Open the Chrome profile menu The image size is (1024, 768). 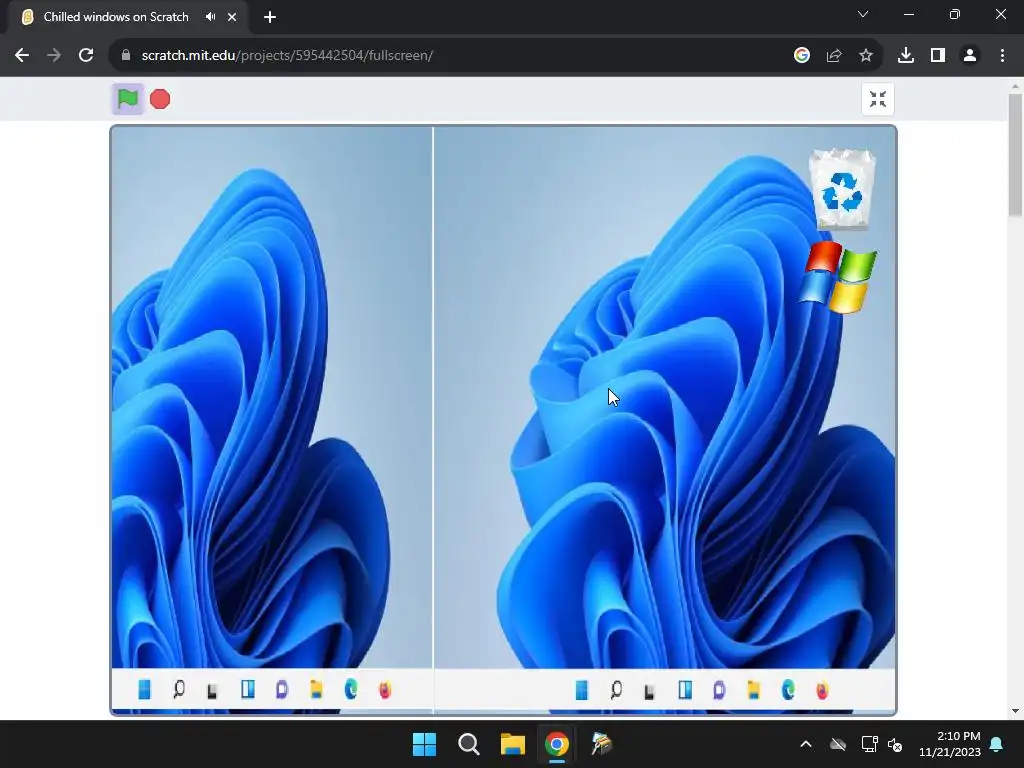[970, 56]
